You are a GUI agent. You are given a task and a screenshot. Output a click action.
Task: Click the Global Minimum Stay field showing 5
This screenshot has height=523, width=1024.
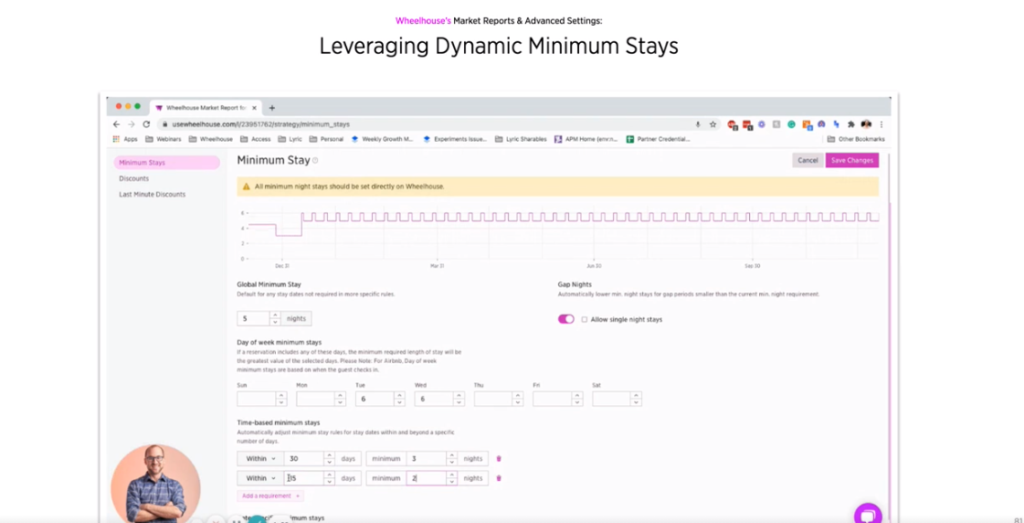(254, 319)
